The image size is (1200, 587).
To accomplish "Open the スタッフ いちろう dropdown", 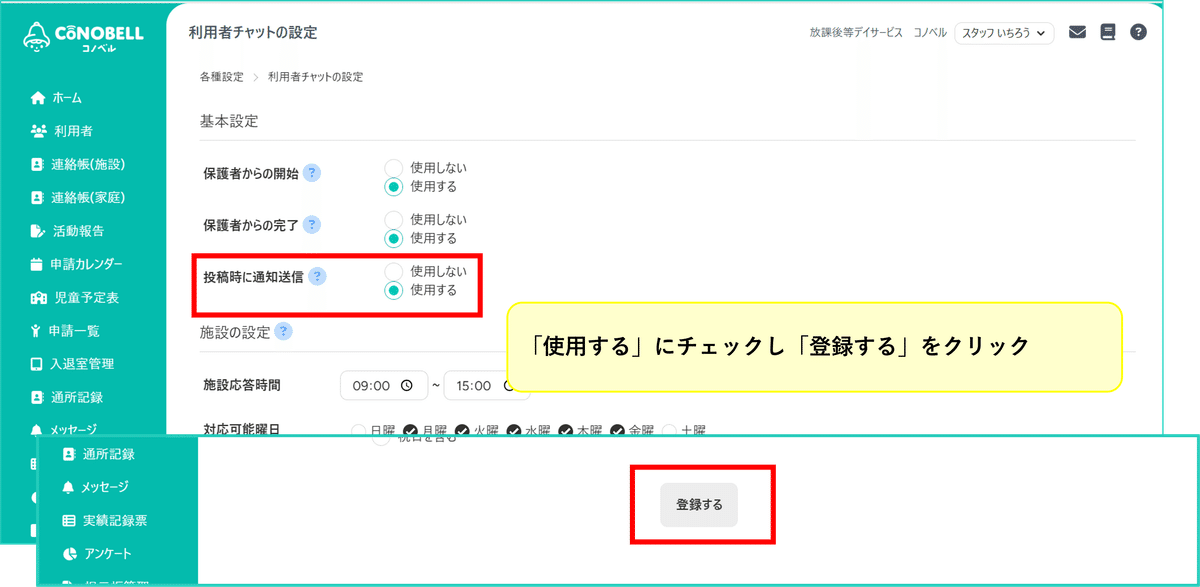I will point(1004,33).
